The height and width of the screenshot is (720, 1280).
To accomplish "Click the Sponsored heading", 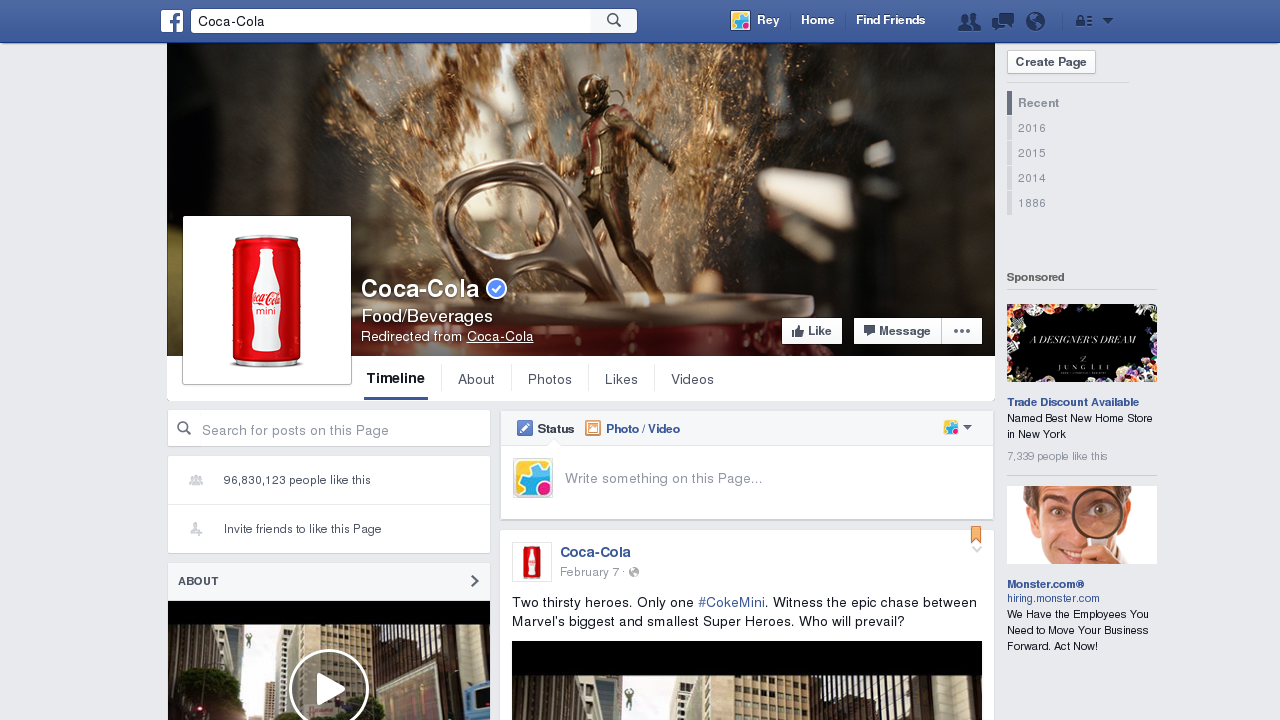I will (1036, 277).
